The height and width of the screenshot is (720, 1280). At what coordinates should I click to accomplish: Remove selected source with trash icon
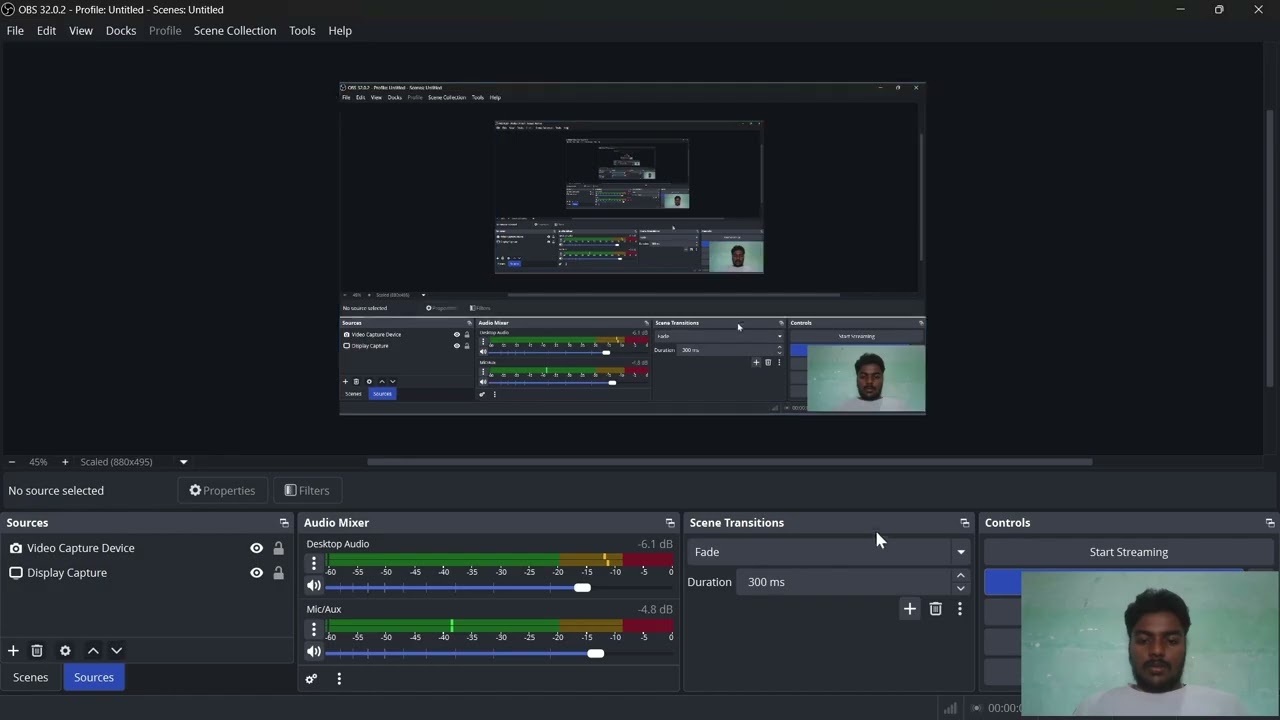click(37, 651)
